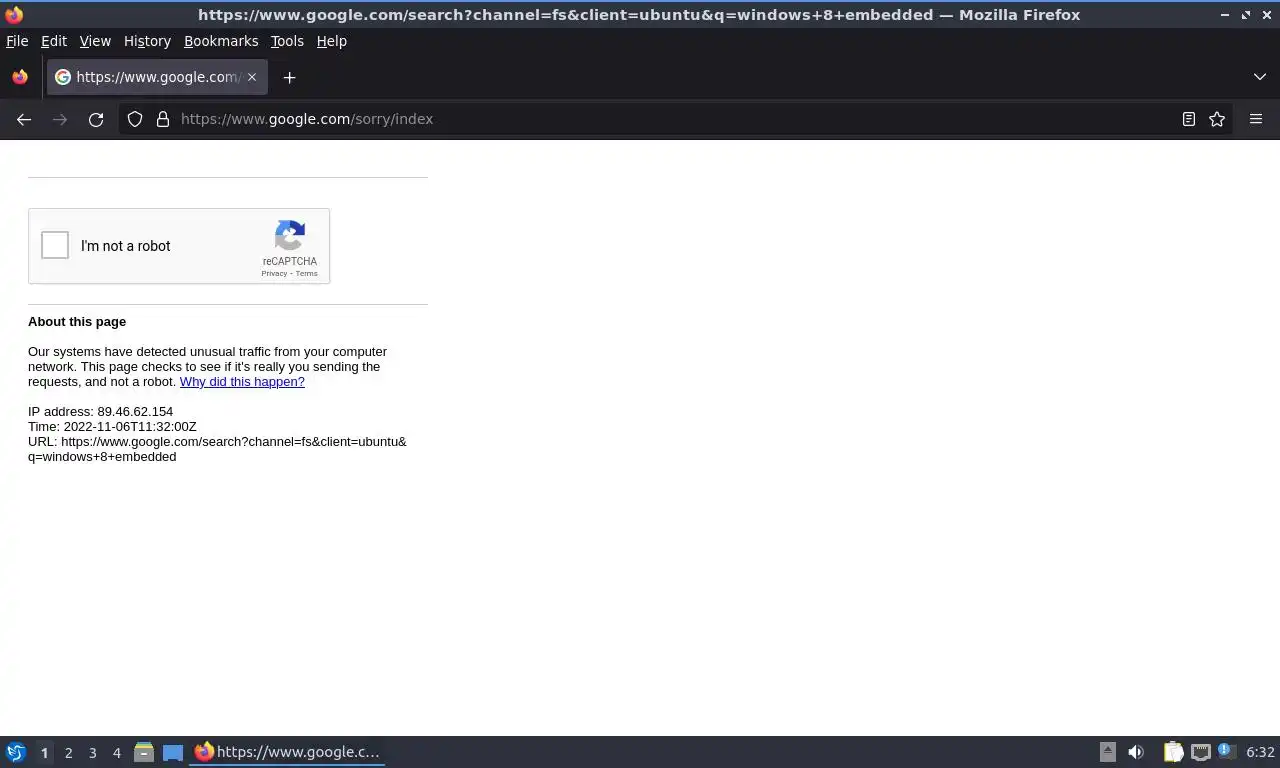Switch to workspace 2
Viewport: 1280px width, 768px height.
tap(68, 752)
